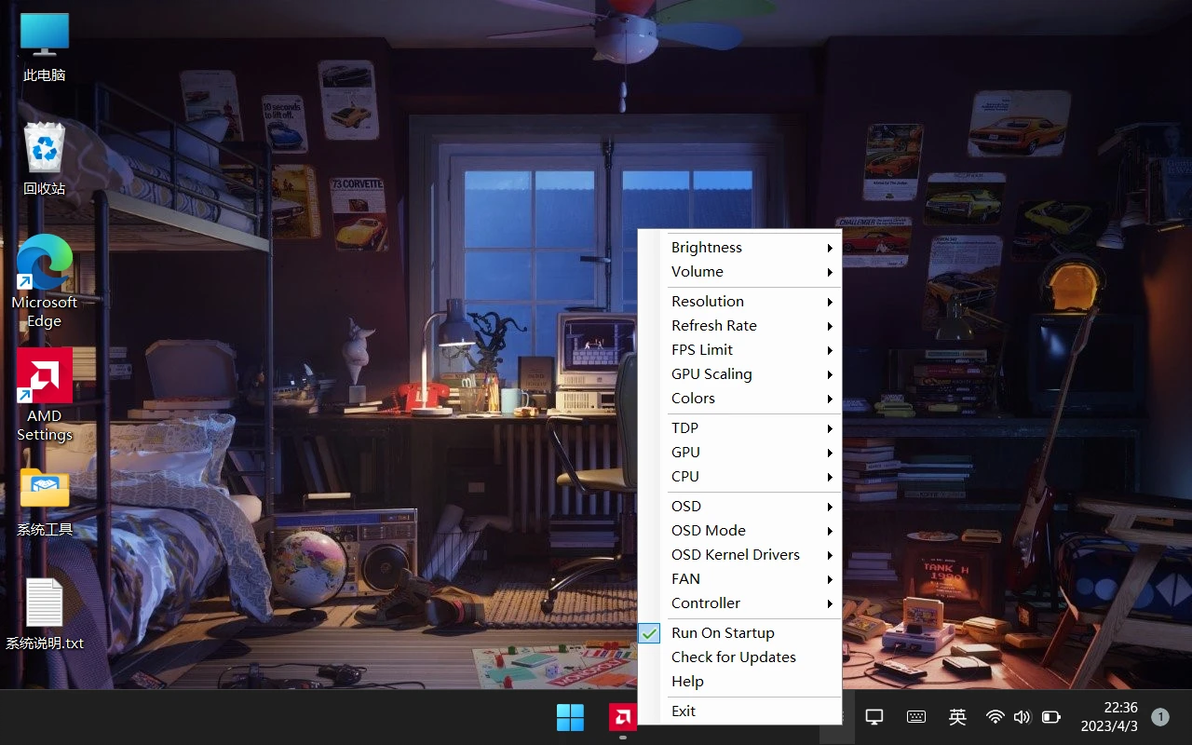The height and width of the screenshot is (745, 1192).
Task: Open the touch keyboard tray icon
Action: [x=916, y=717]
